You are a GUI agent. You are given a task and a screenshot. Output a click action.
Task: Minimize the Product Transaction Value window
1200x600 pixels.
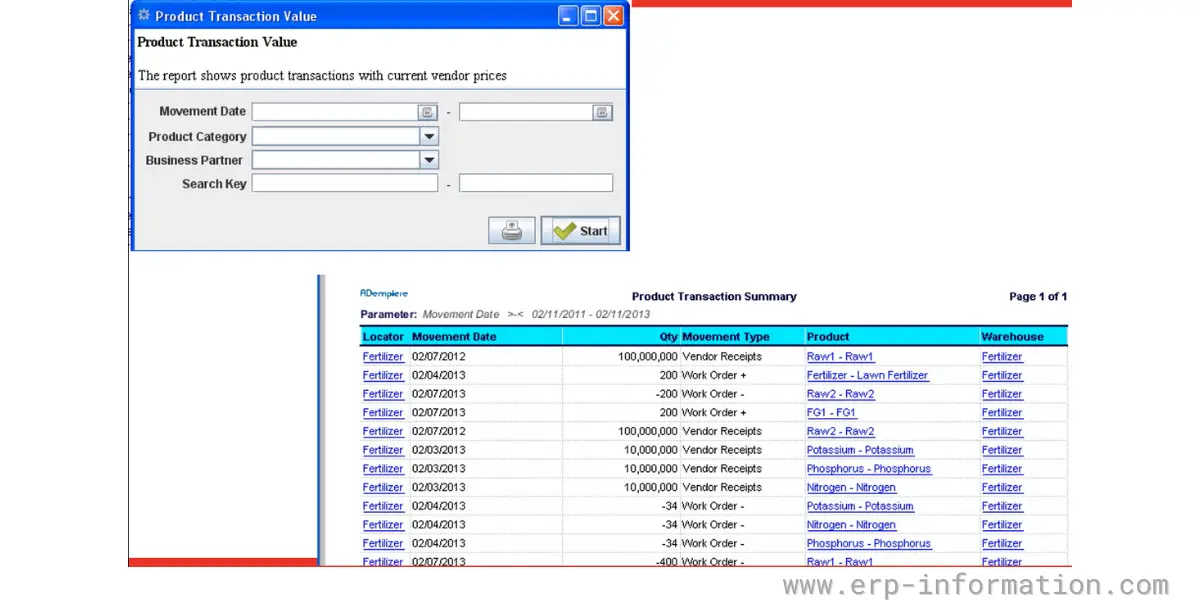pyautogui.click(x=568, y=16)
